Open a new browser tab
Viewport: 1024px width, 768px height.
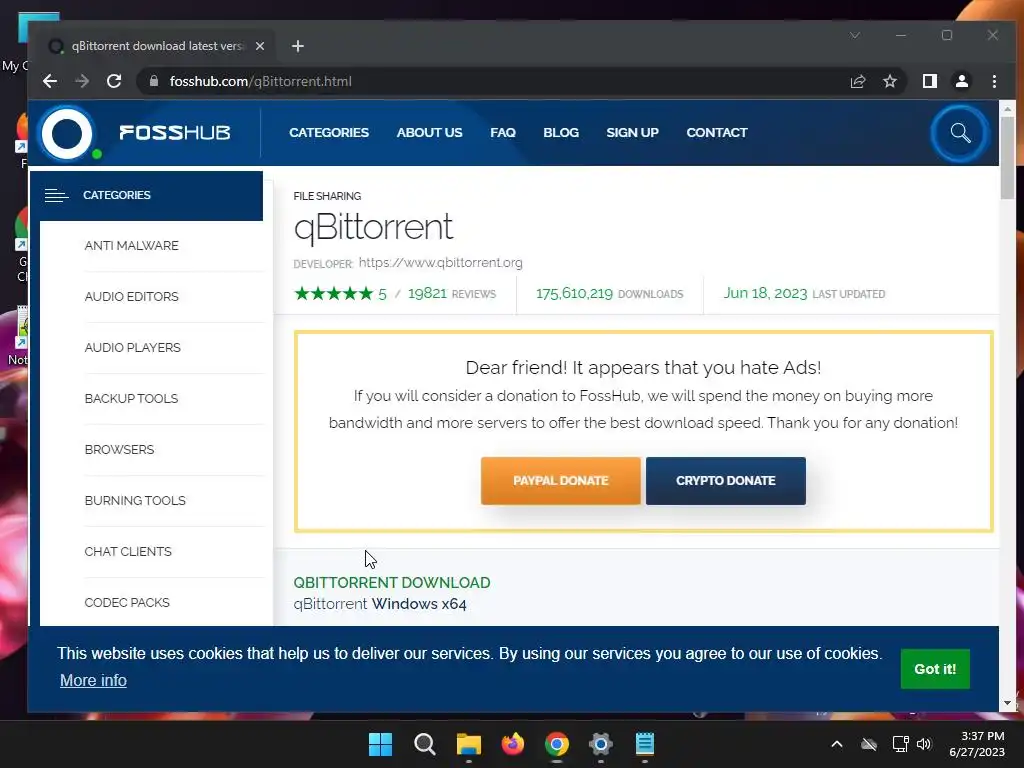[x=298, y=46]
